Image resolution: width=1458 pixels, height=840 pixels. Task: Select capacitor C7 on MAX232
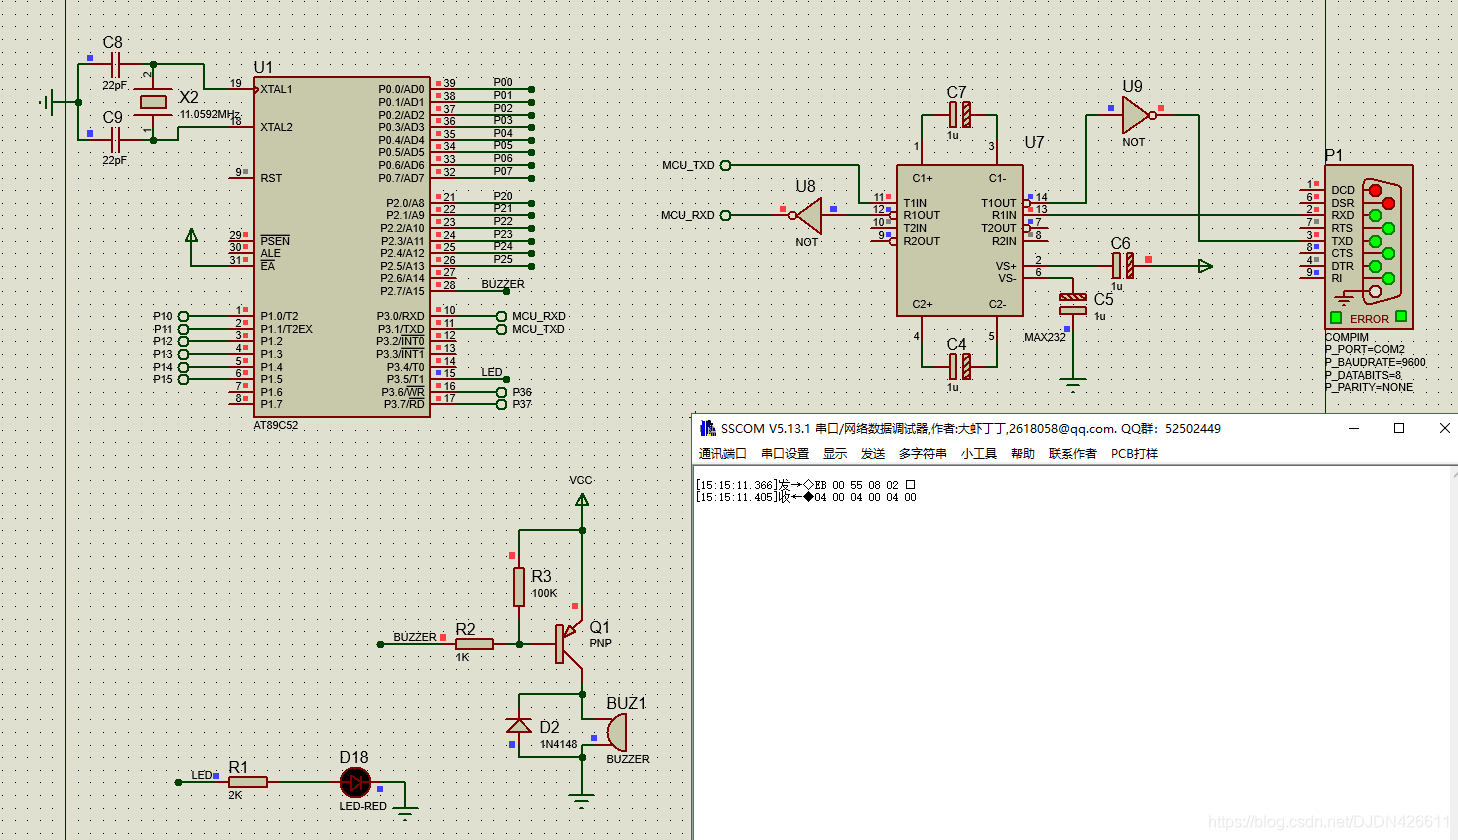(960, 115)
